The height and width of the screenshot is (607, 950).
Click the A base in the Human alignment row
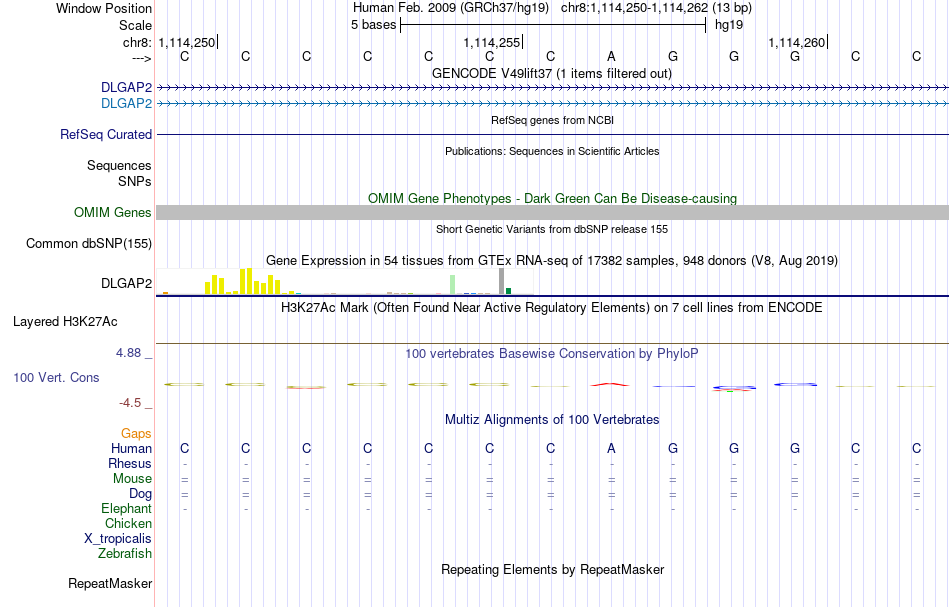click(611, 448)
